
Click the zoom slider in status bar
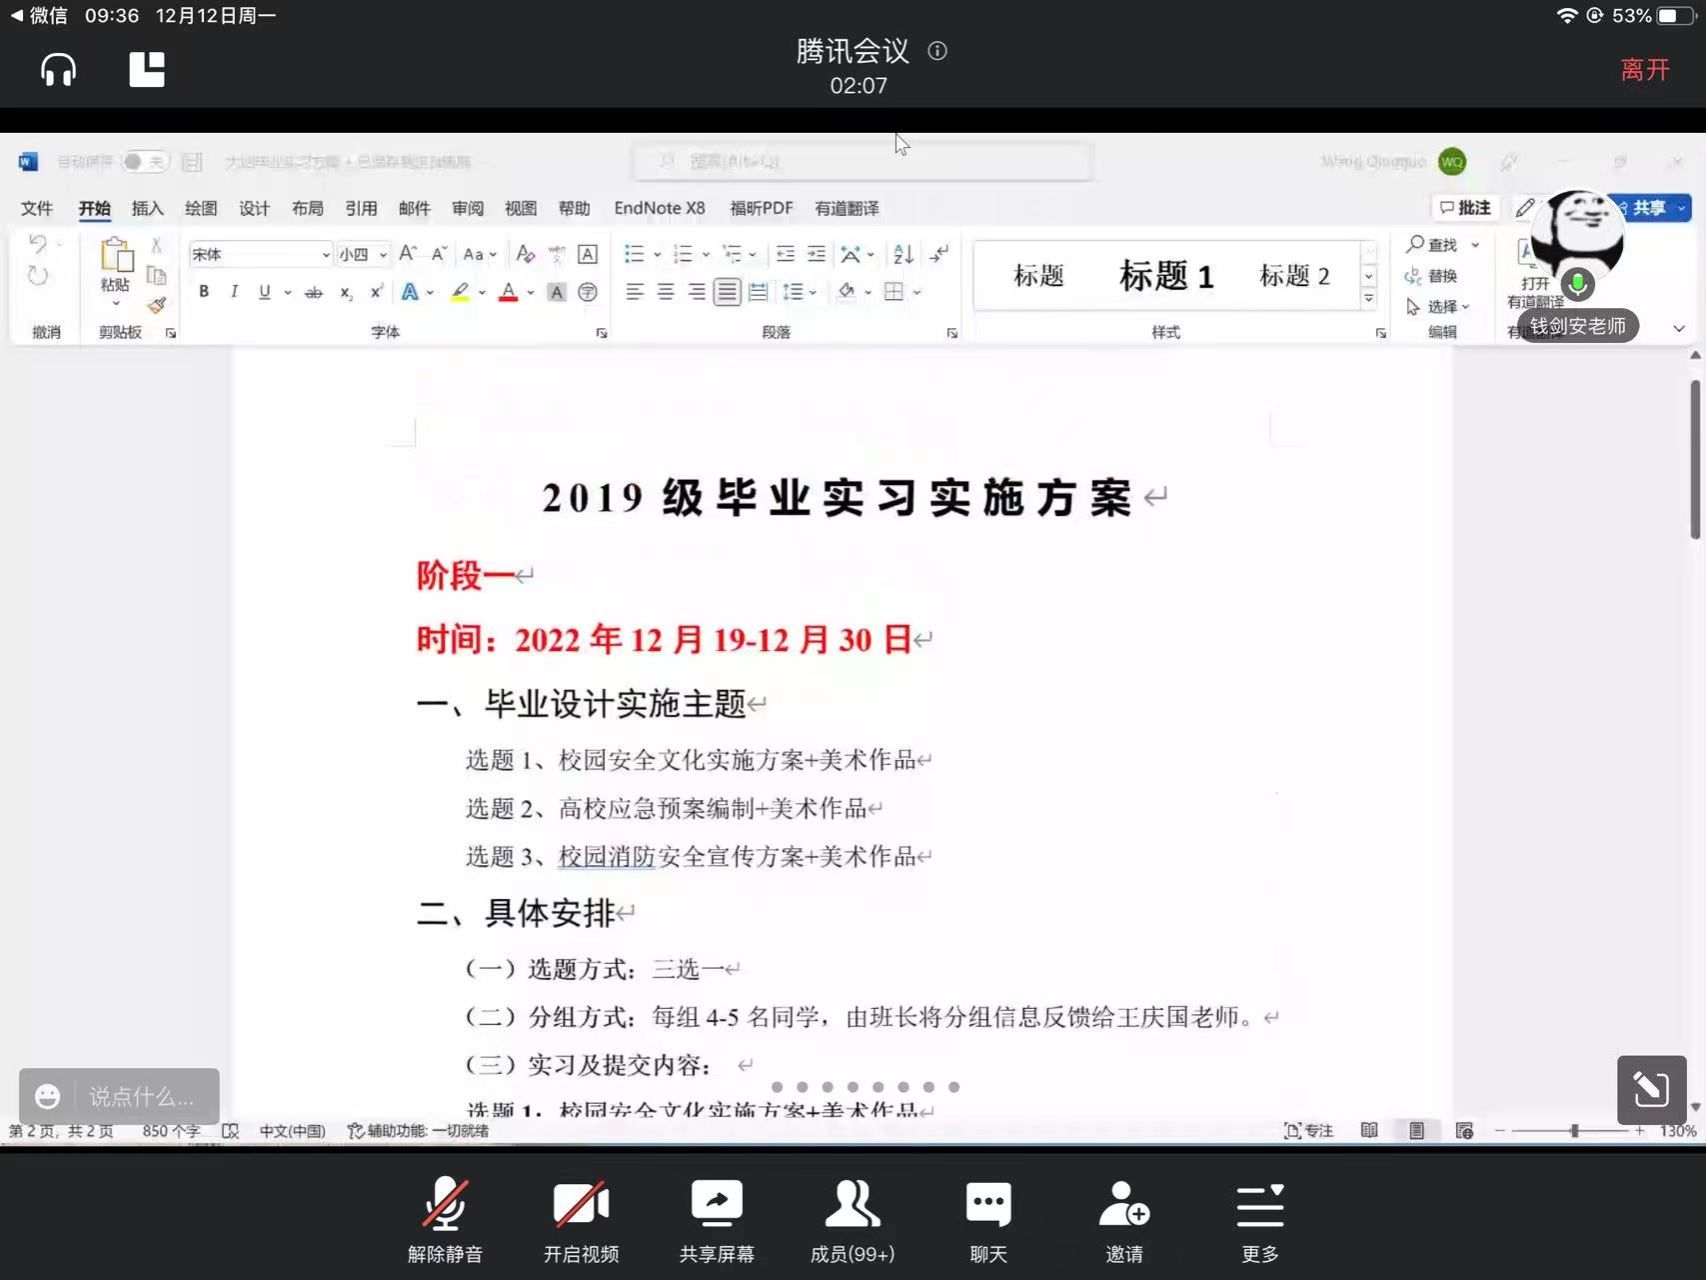[1574, 1131]
